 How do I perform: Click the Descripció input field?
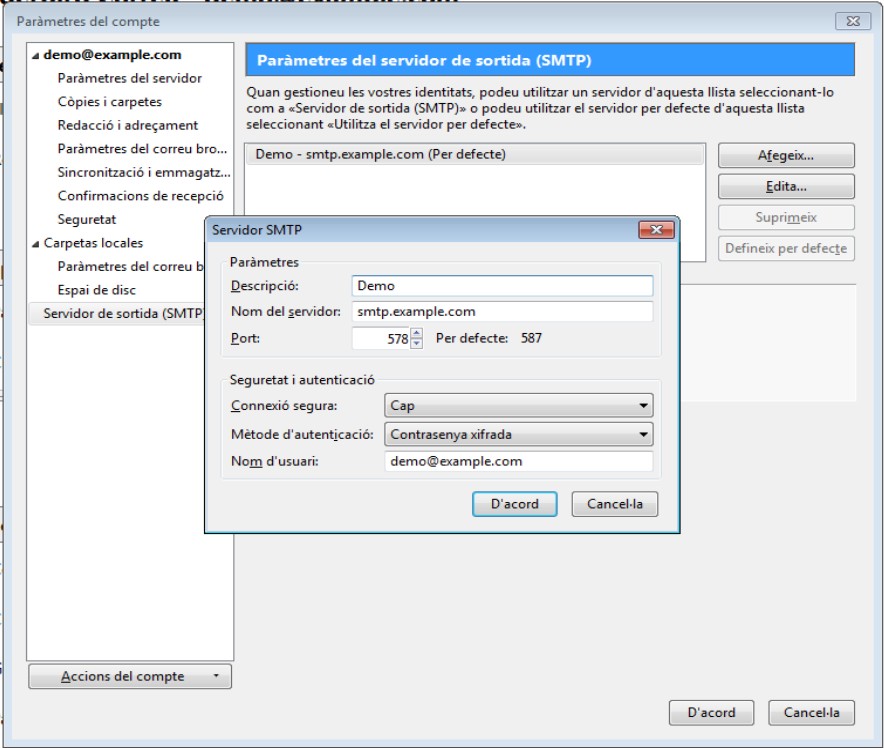tap(502, 286)
